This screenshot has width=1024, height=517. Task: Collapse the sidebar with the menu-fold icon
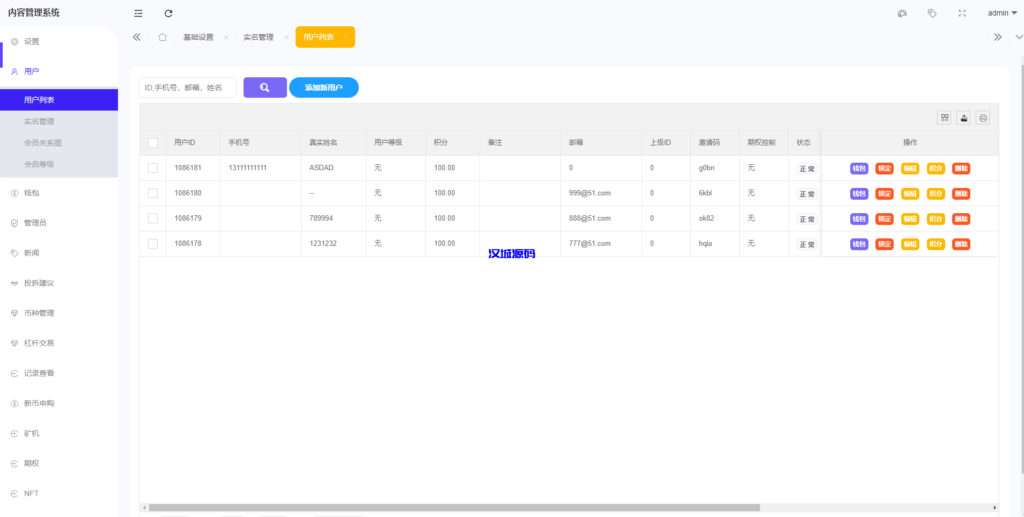coord(138,13)
